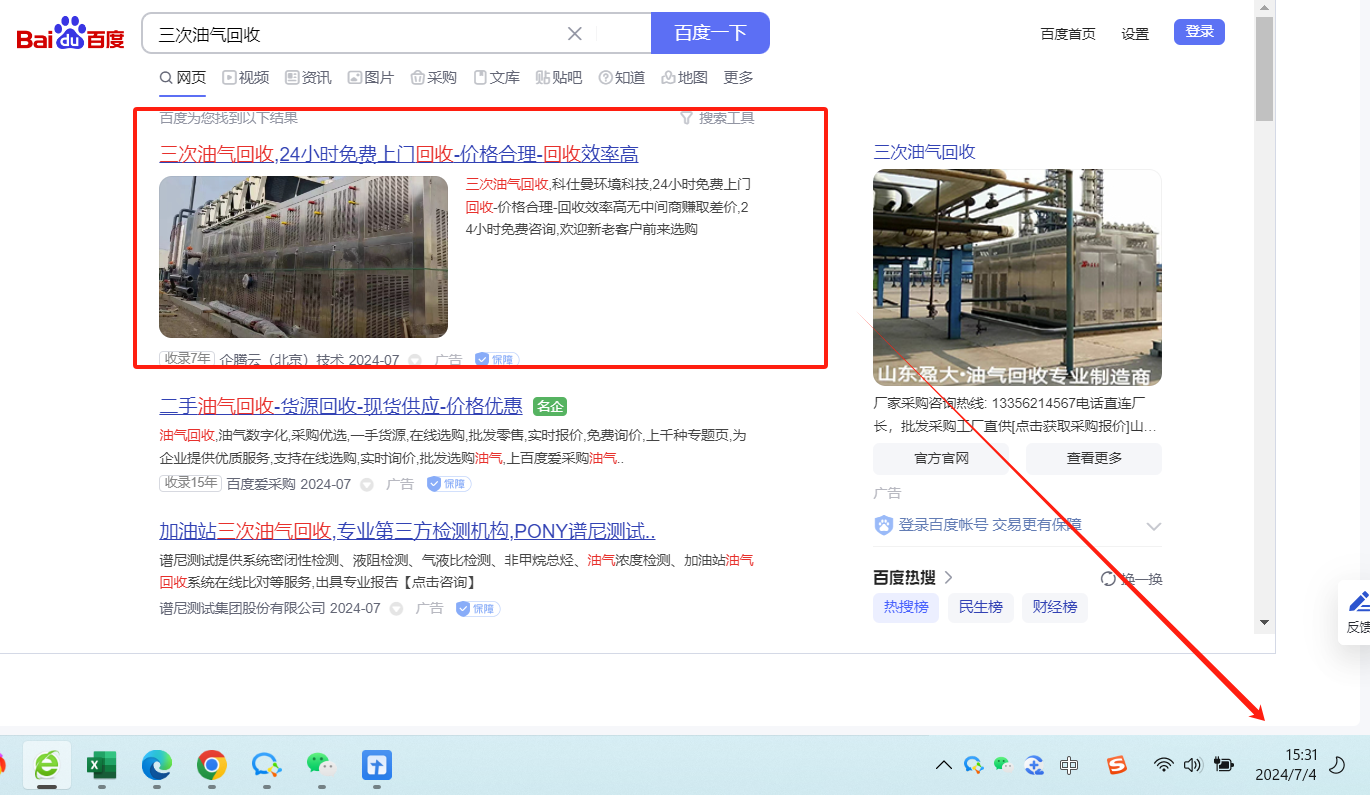Switch to the 图片 tab

click(370, 78)
